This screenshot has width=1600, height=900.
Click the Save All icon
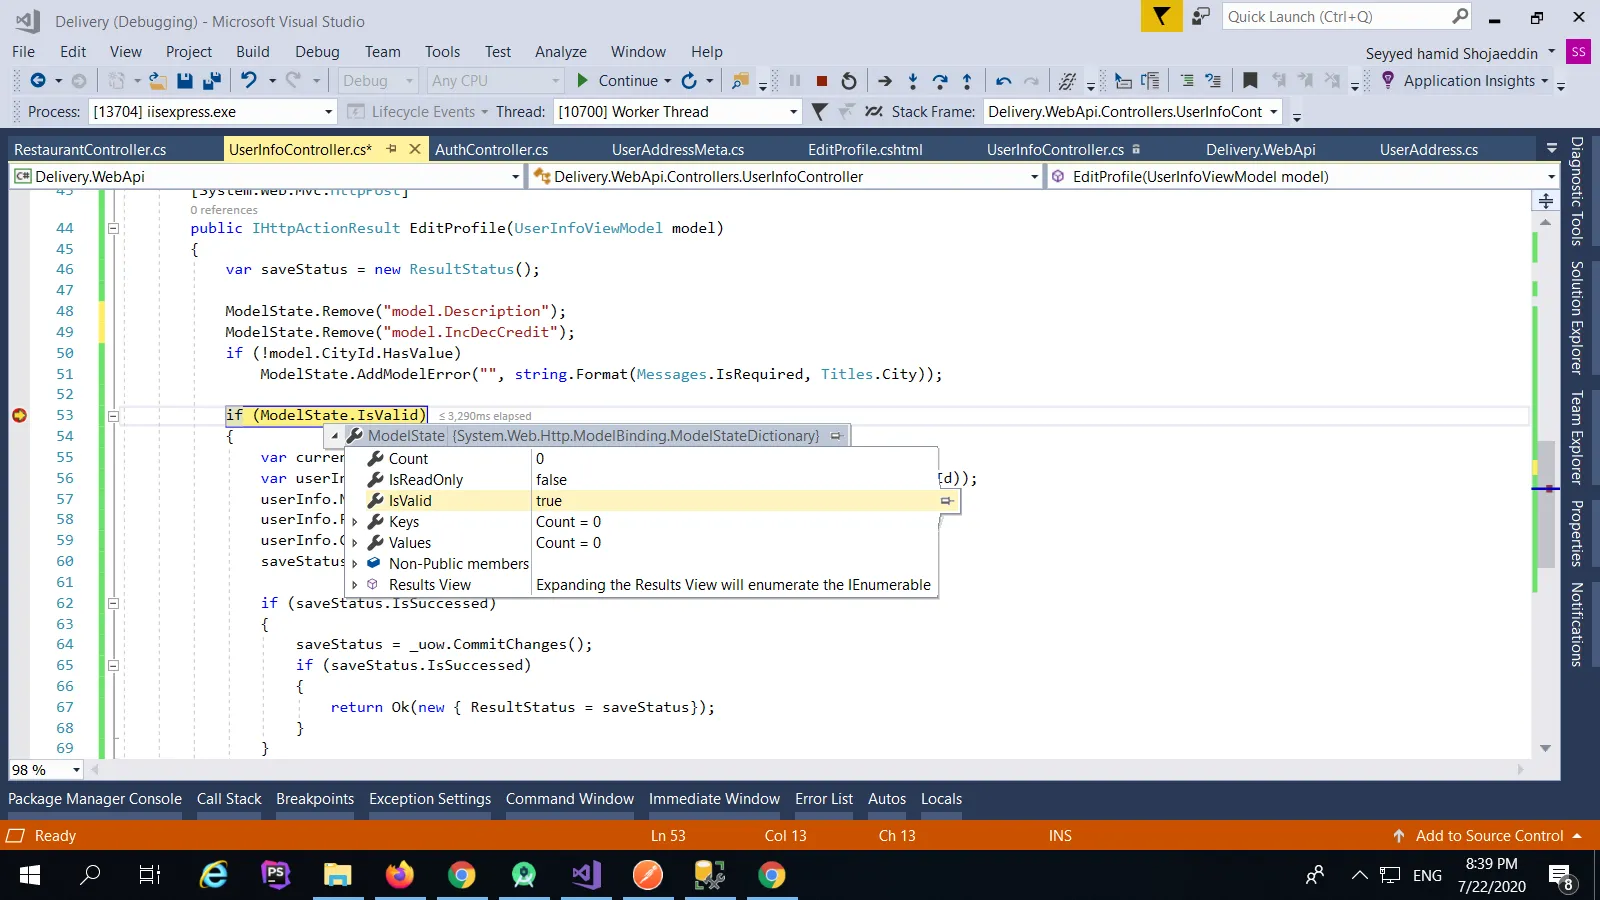pyautogui.click(x=211, y=81)
